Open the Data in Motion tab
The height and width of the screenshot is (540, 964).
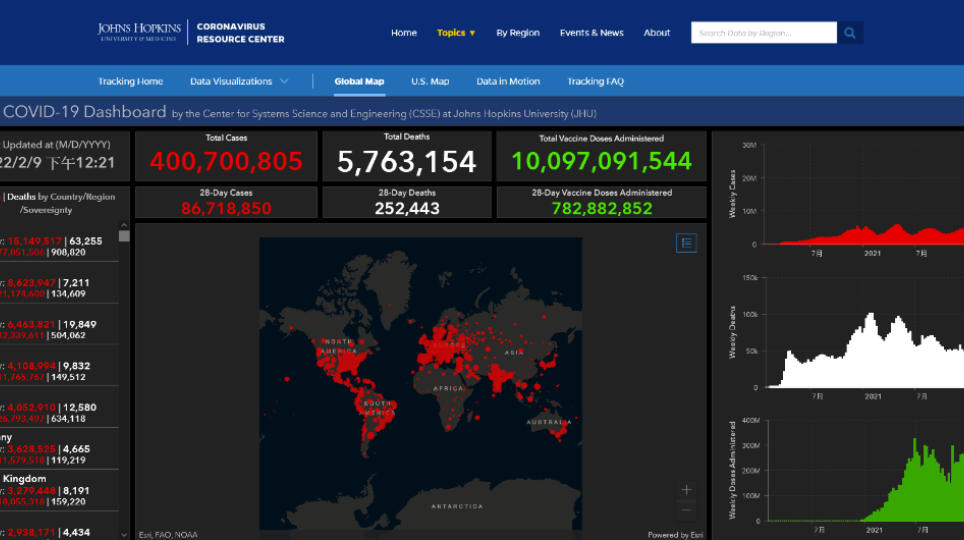coord(508,81)
